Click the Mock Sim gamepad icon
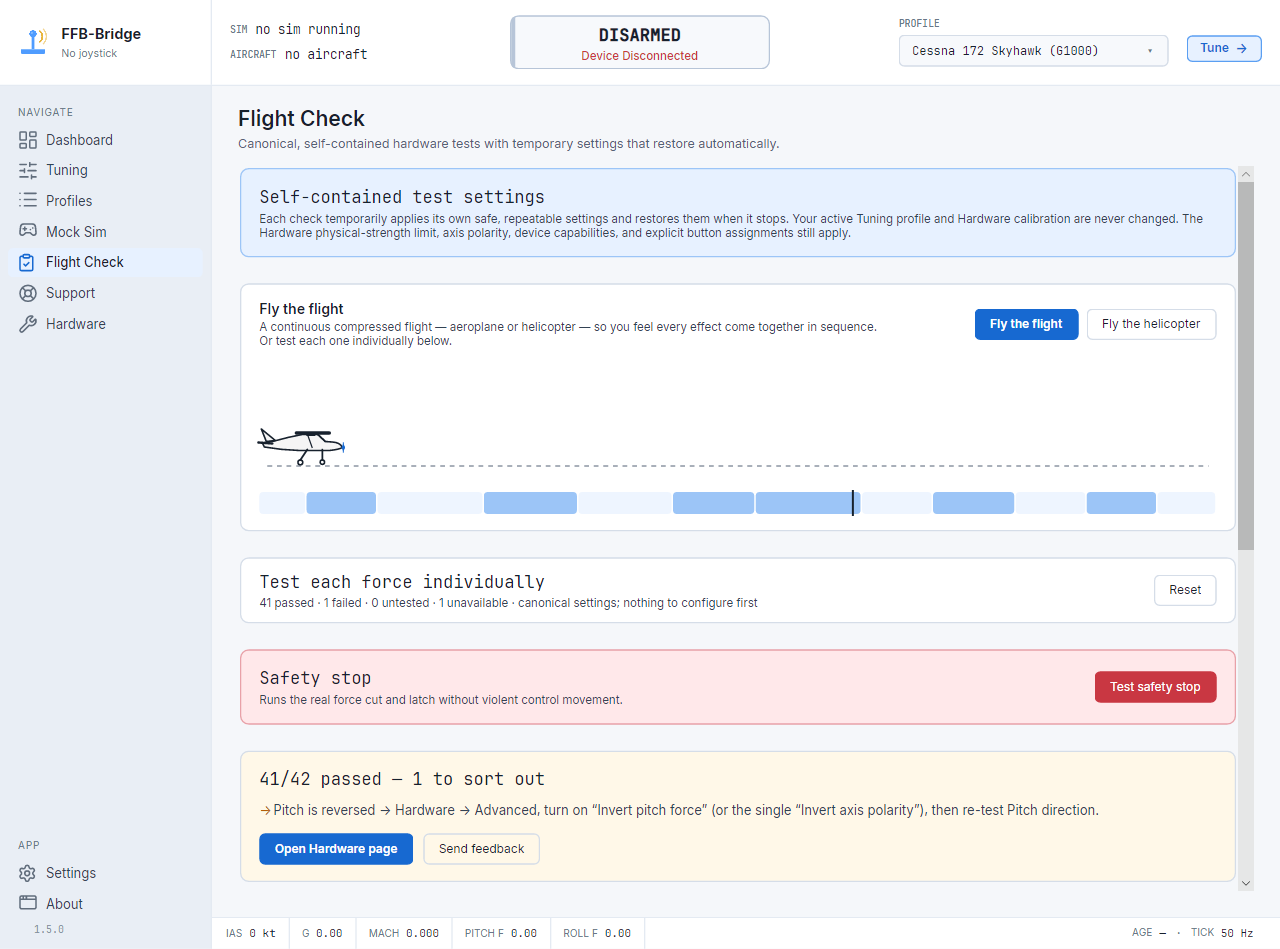The image size is (1280, 949). pos(28,231)
